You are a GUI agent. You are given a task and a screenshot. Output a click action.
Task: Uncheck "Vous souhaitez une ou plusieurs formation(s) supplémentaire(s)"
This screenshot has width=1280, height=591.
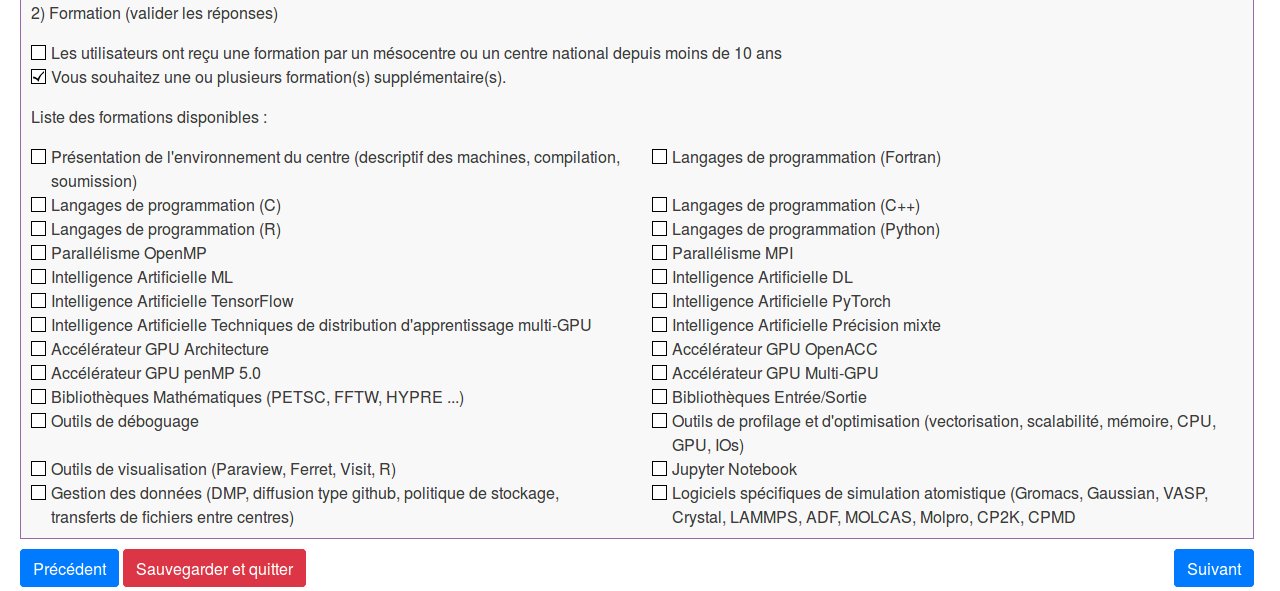click(x=38, y=75)
